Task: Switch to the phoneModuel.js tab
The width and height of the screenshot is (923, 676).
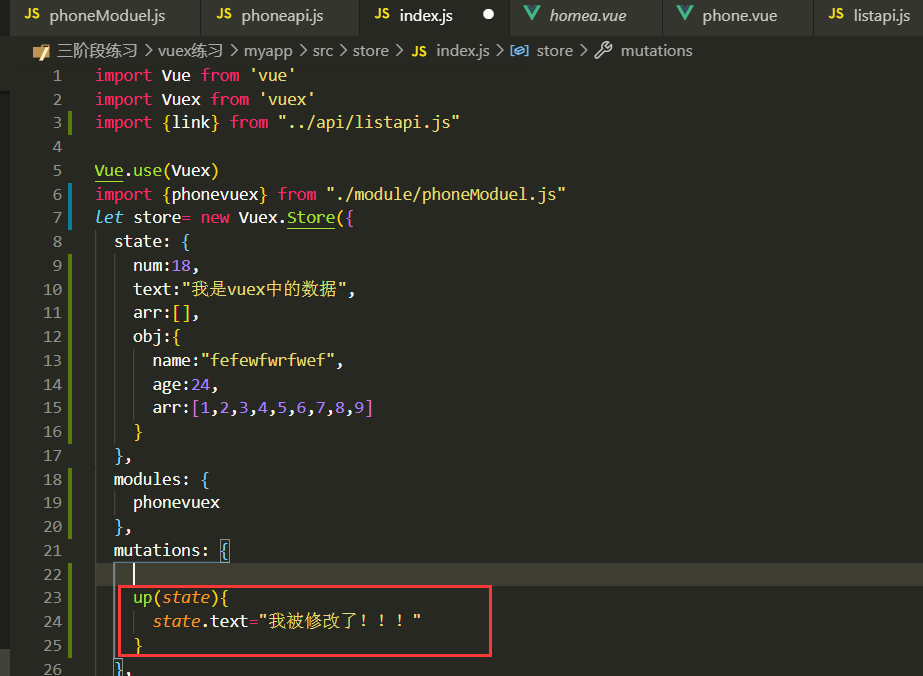Action: click(105, 16)
